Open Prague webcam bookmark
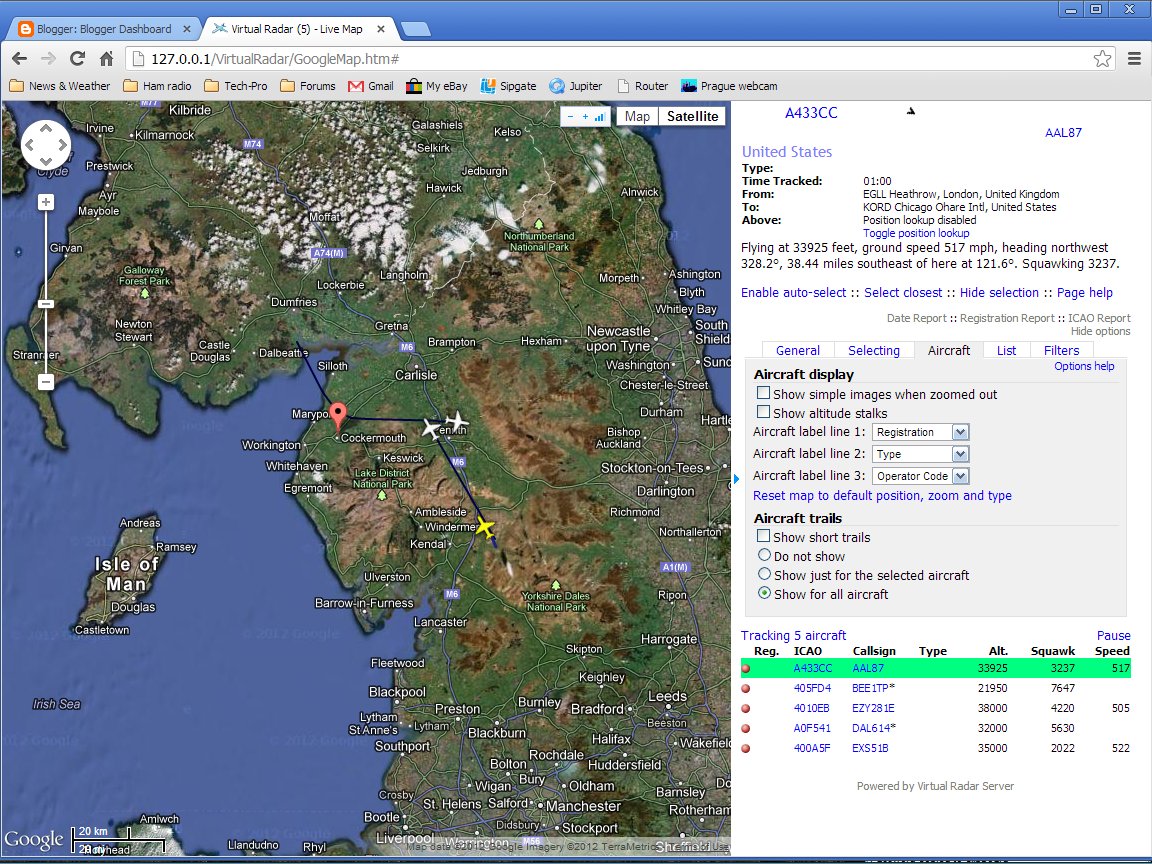Viewport: 1152px width, 864px height. point(729,86)
